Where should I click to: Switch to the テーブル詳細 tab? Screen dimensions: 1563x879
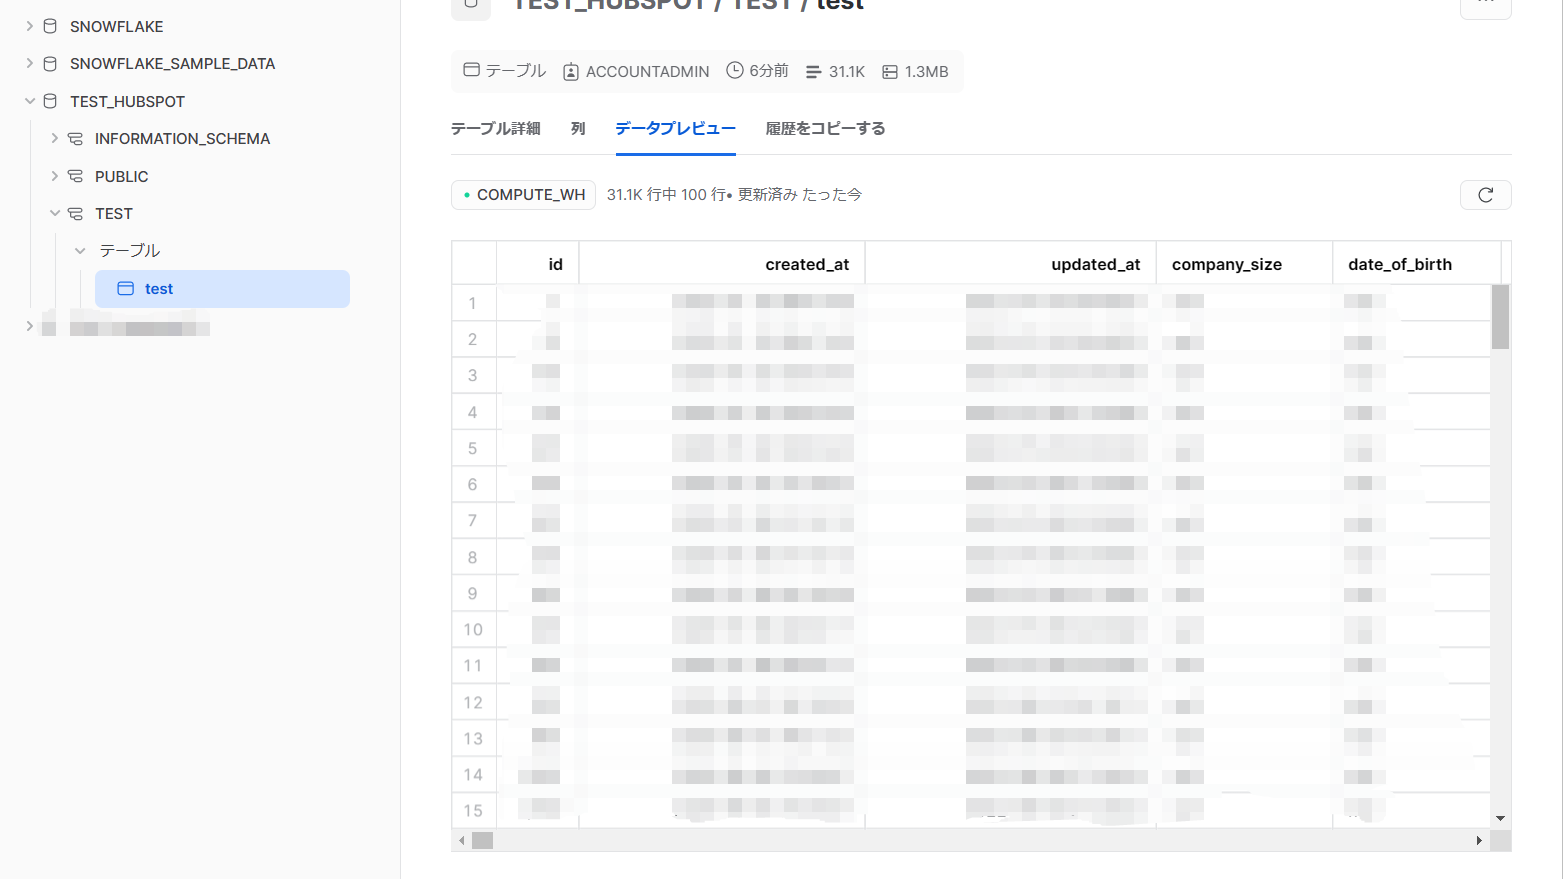(x=495, y=129)
